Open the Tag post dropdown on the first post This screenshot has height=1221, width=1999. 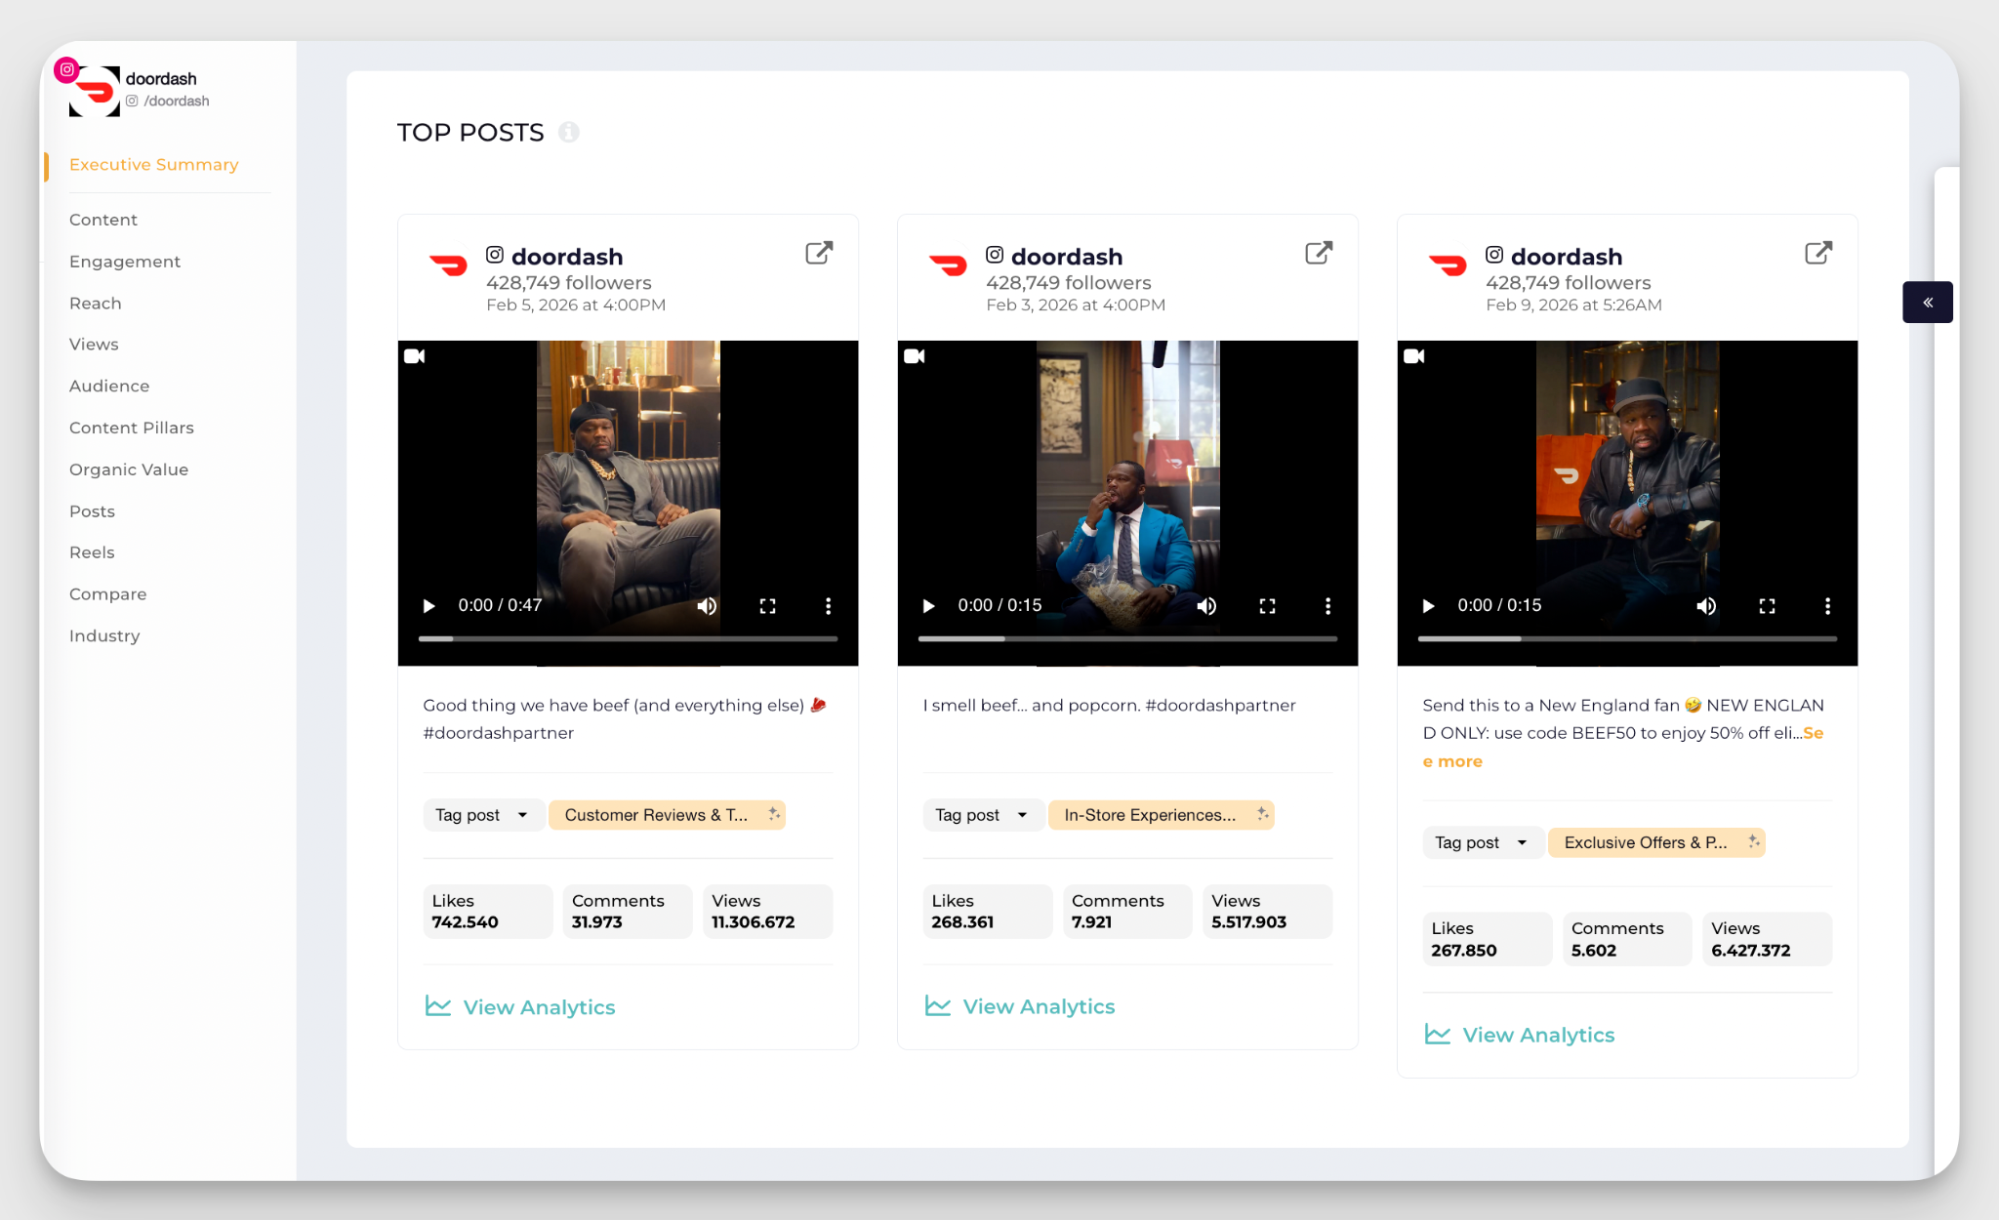tap(483, 814)
